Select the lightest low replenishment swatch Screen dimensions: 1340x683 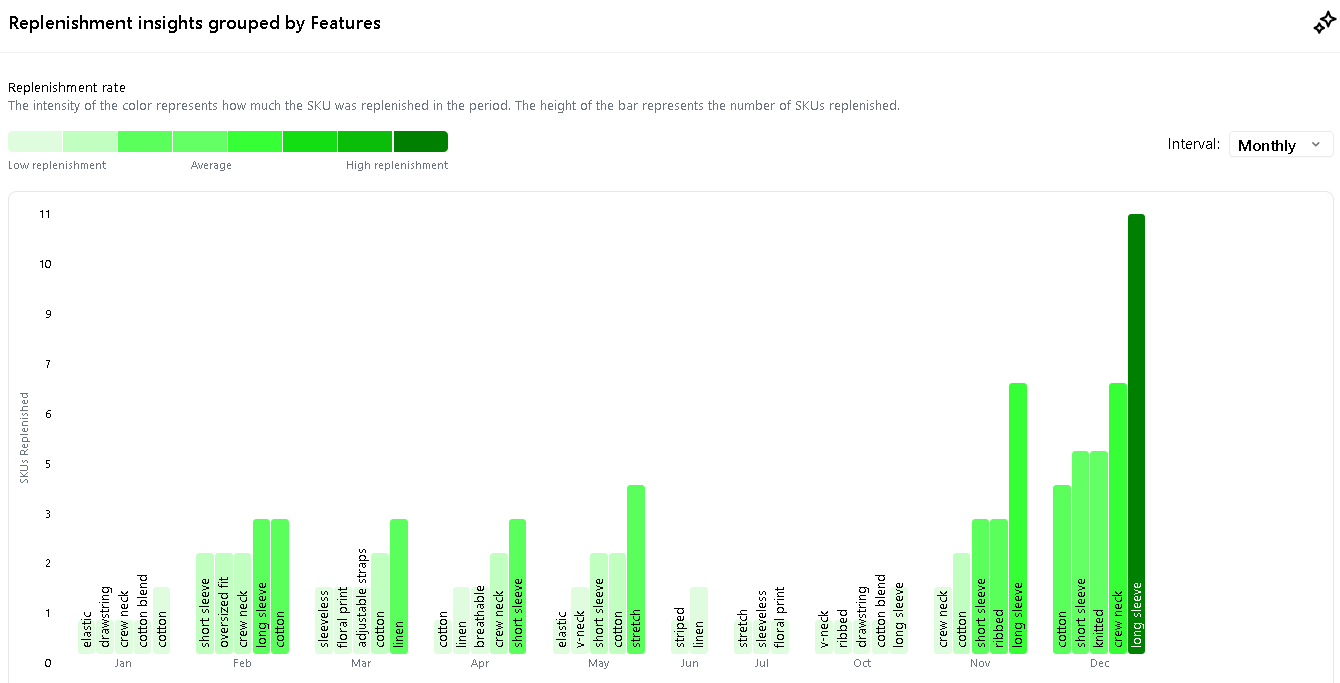point(35,141)
